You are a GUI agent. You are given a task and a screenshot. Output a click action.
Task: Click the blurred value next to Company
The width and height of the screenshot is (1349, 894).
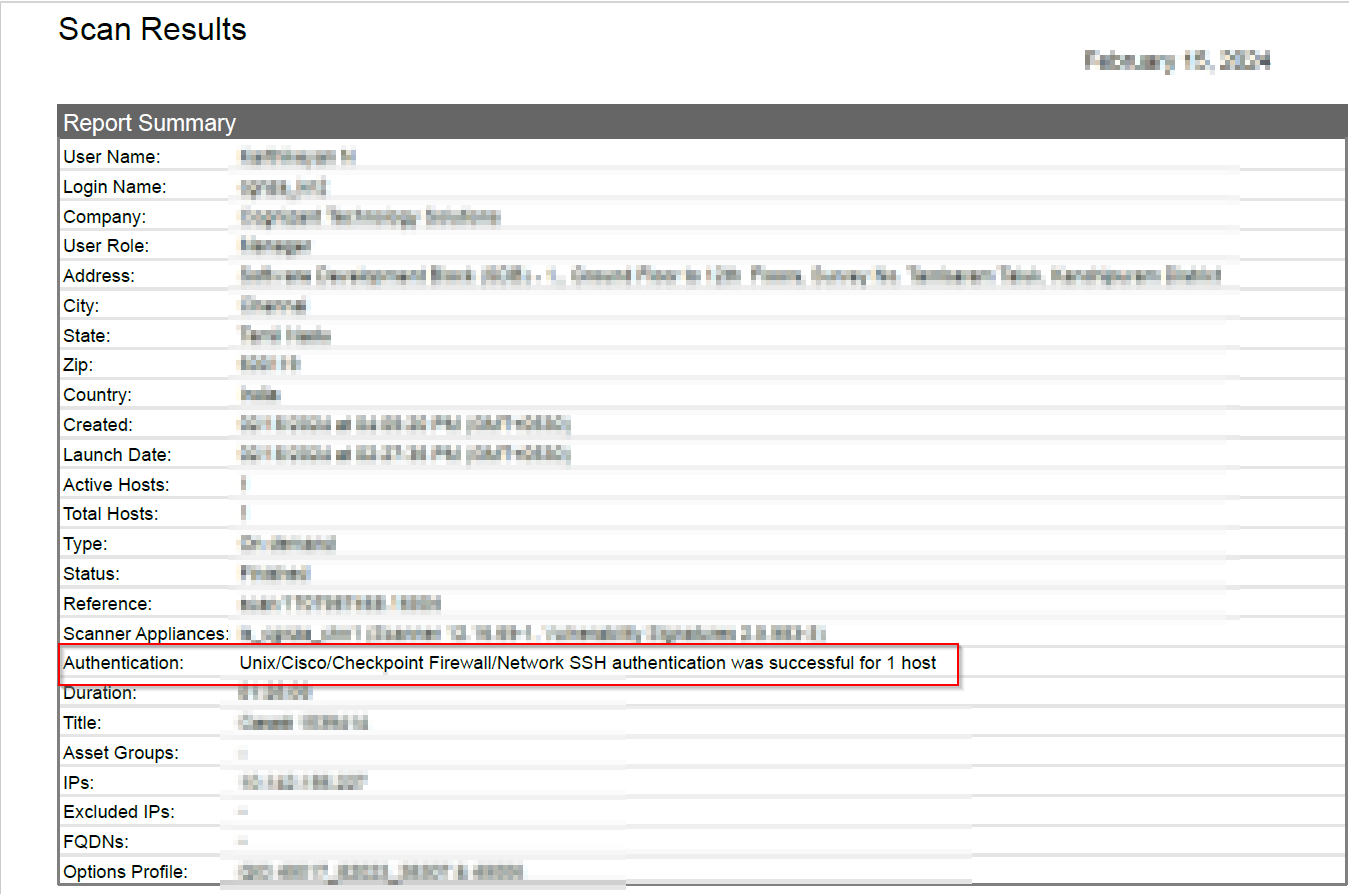[x=369, y=216]
